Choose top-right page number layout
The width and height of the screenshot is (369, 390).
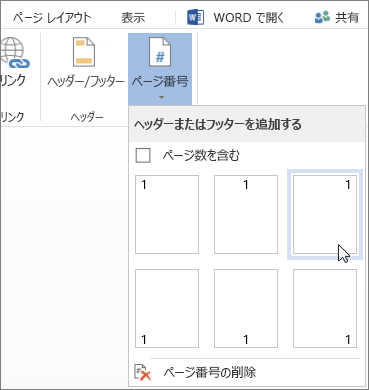point(325,215)
